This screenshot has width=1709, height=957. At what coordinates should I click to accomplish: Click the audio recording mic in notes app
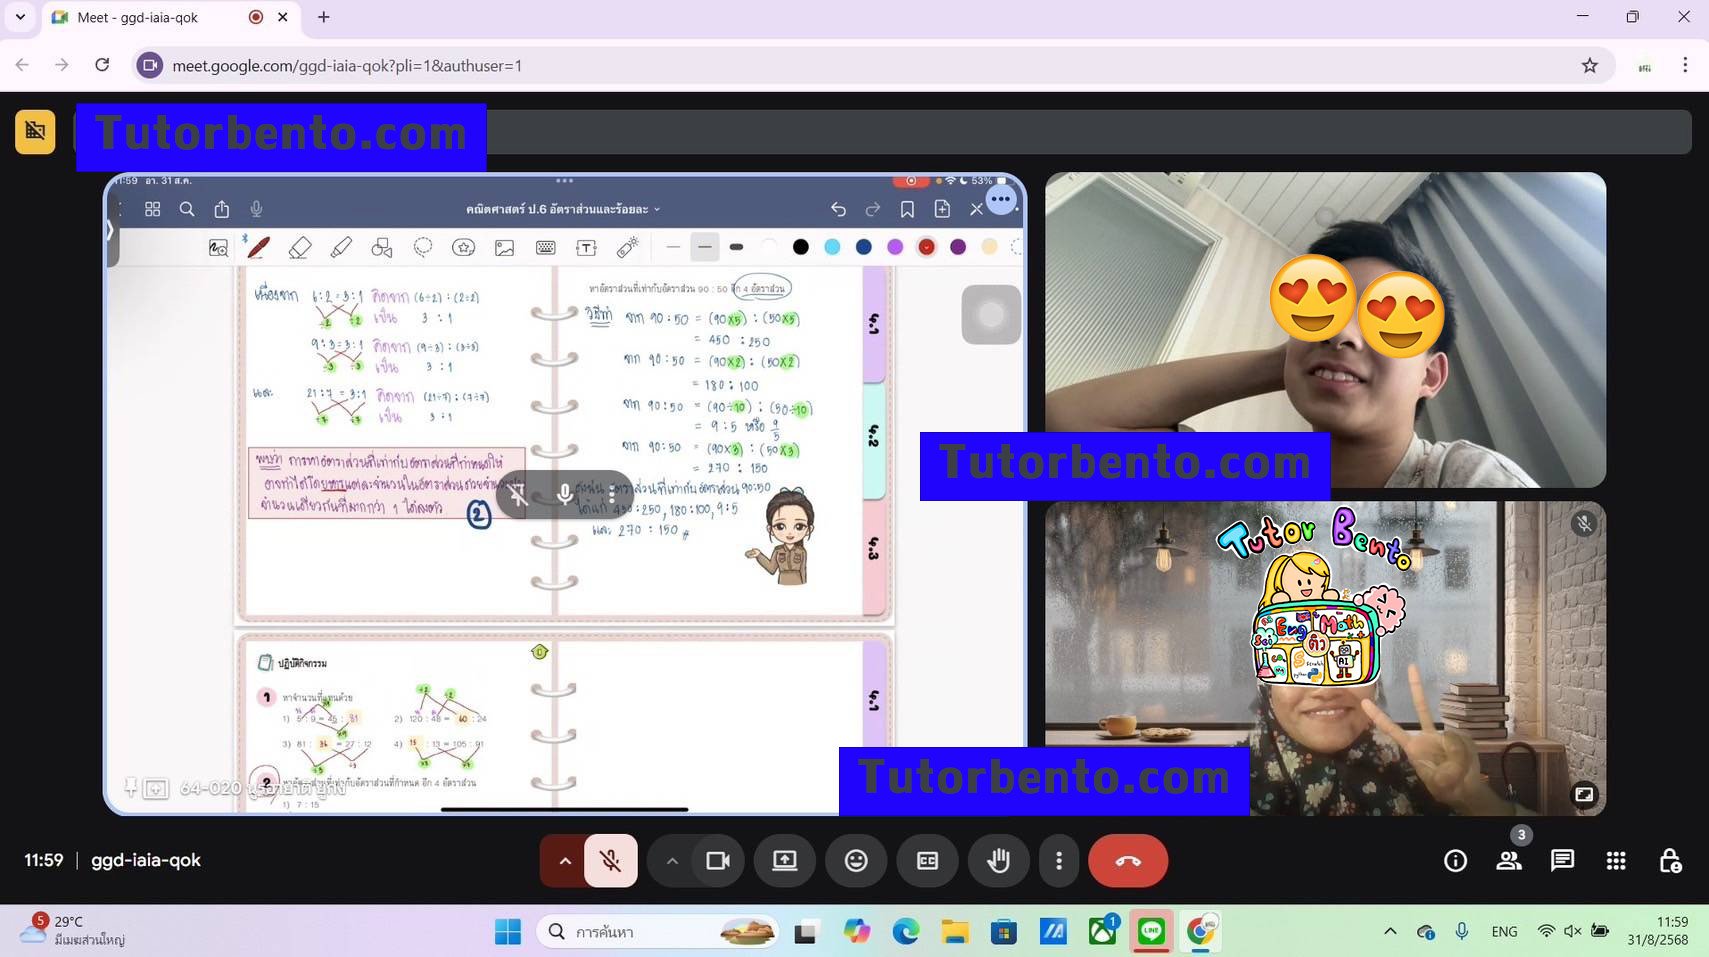point(257,209)
